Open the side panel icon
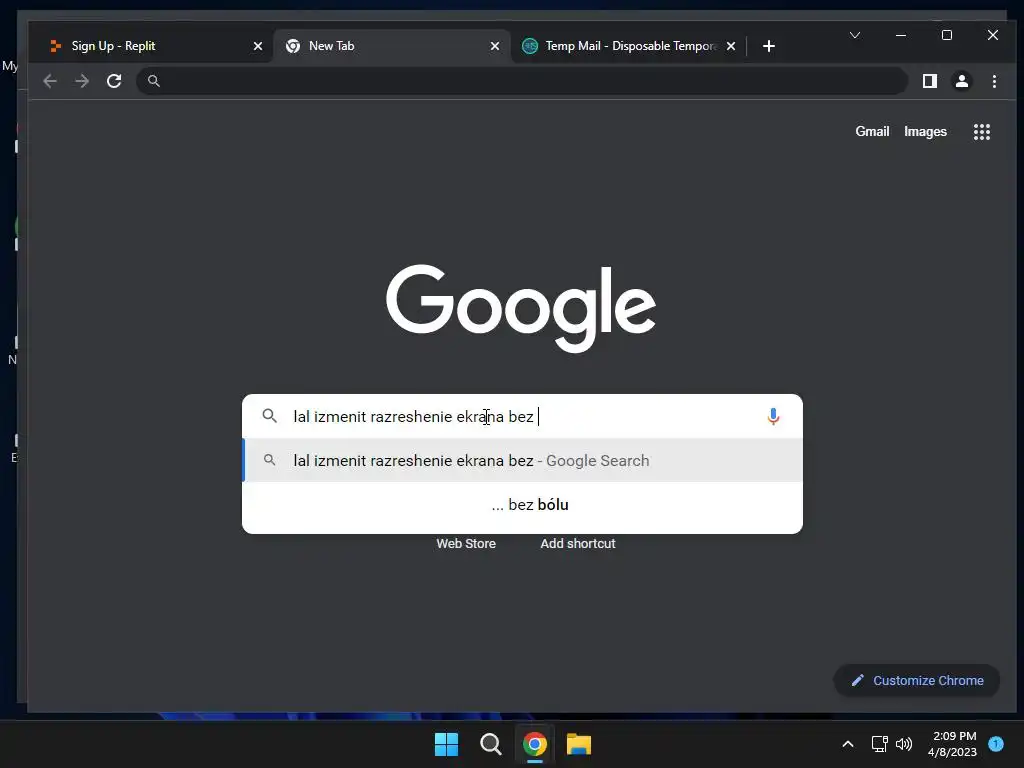Viewport: 1024px width, 768px height. pos(930,81)
